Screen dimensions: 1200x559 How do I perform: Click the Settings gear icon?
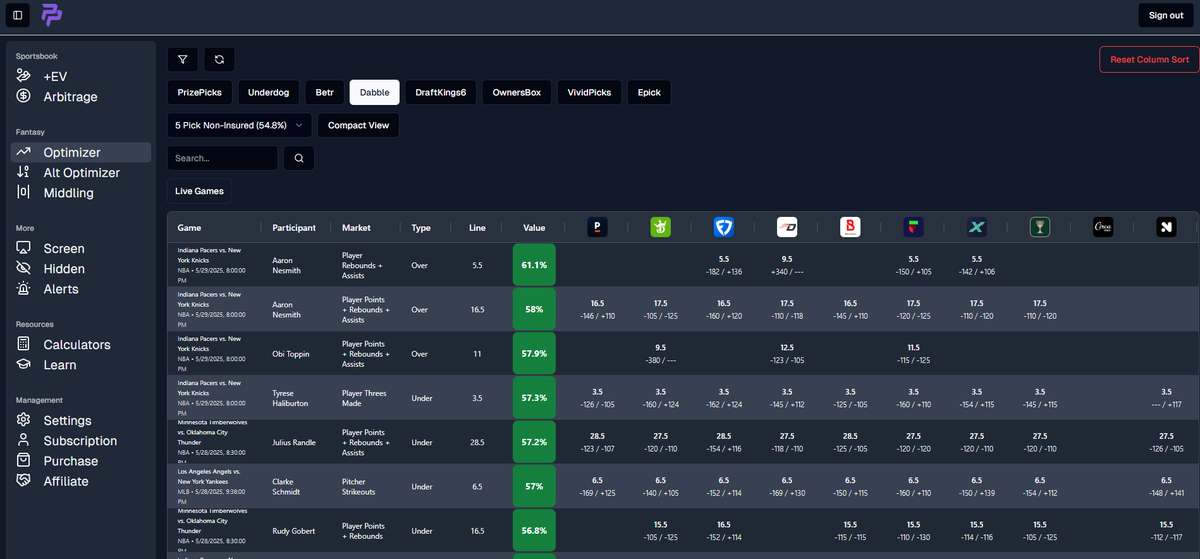pos(23,420)
